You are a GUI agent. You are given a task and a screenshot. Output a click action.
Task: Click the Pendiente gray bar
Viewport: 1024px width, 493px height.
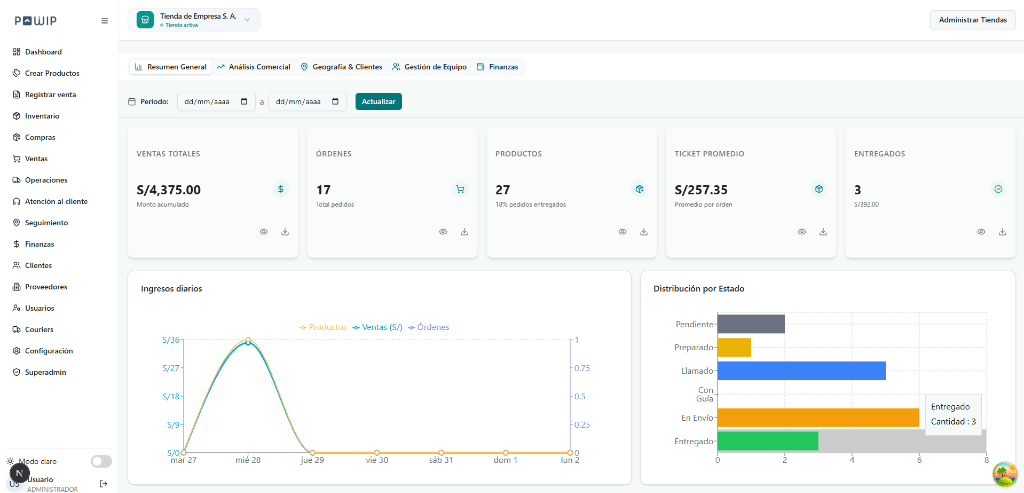click(x=751, y=324)
